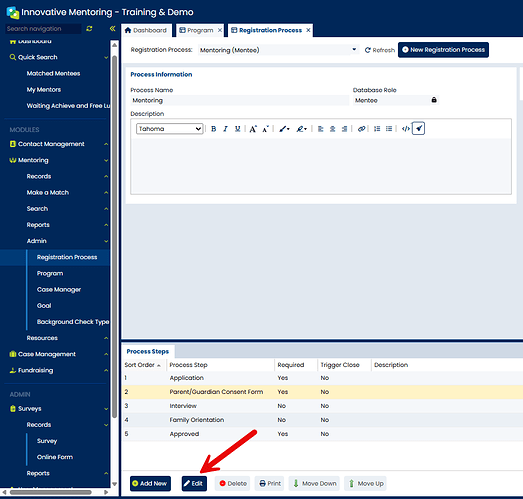Click the underline formatting icon

(x=237, y=129)
